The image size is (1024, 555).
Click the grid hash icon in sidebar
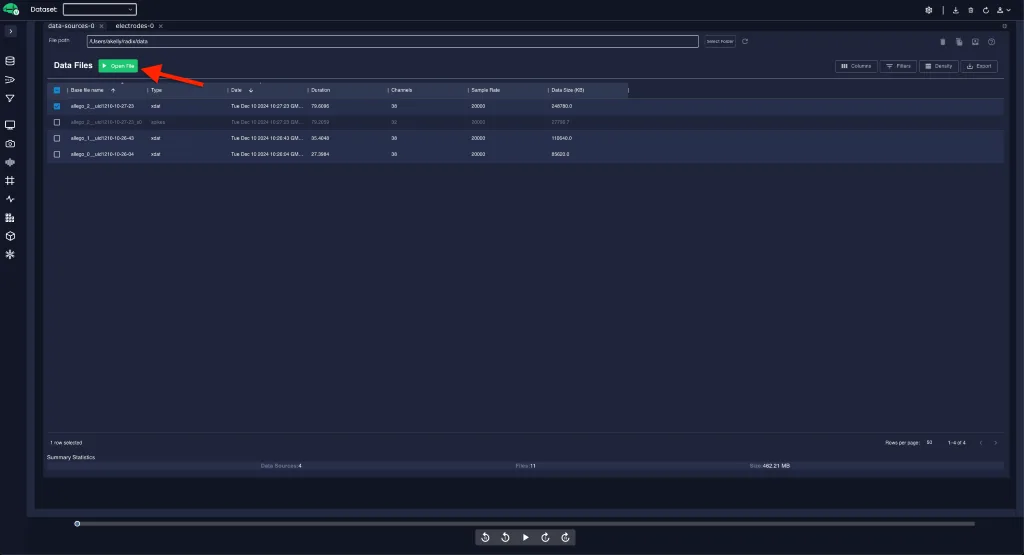pos(10,181)
